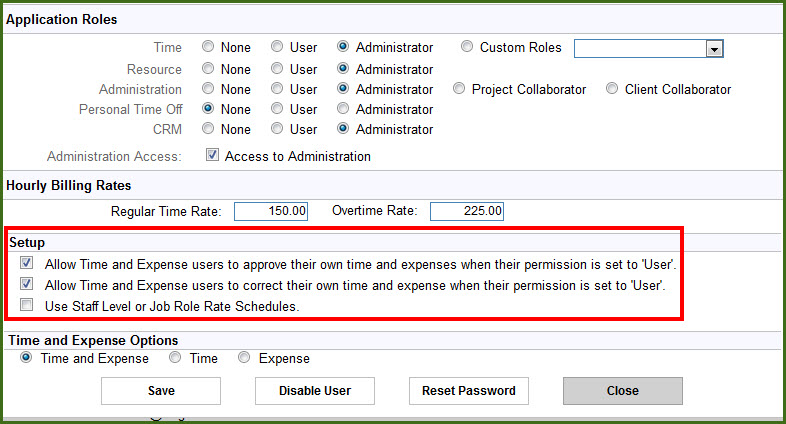
Task: Enable Use Staff Level or Job Role Rate Schedules
Action: point(27,305)
